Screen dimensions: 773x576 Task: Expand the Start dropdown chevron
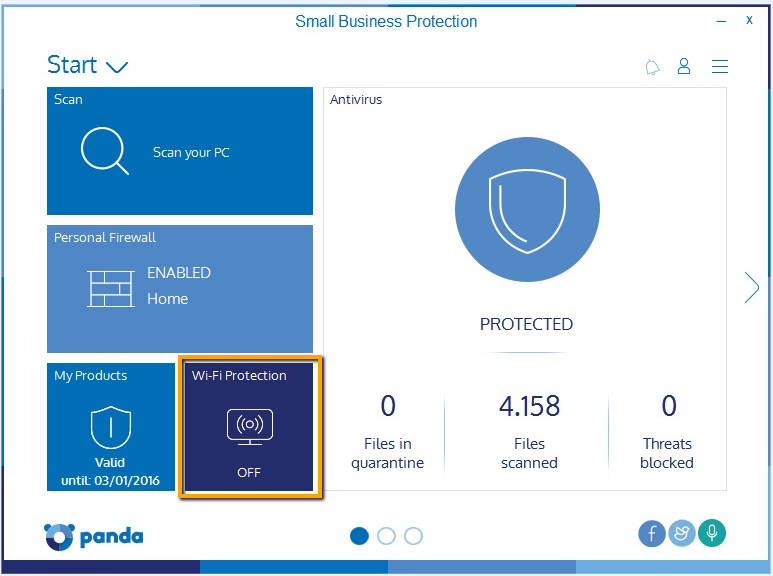coord(117,67)
